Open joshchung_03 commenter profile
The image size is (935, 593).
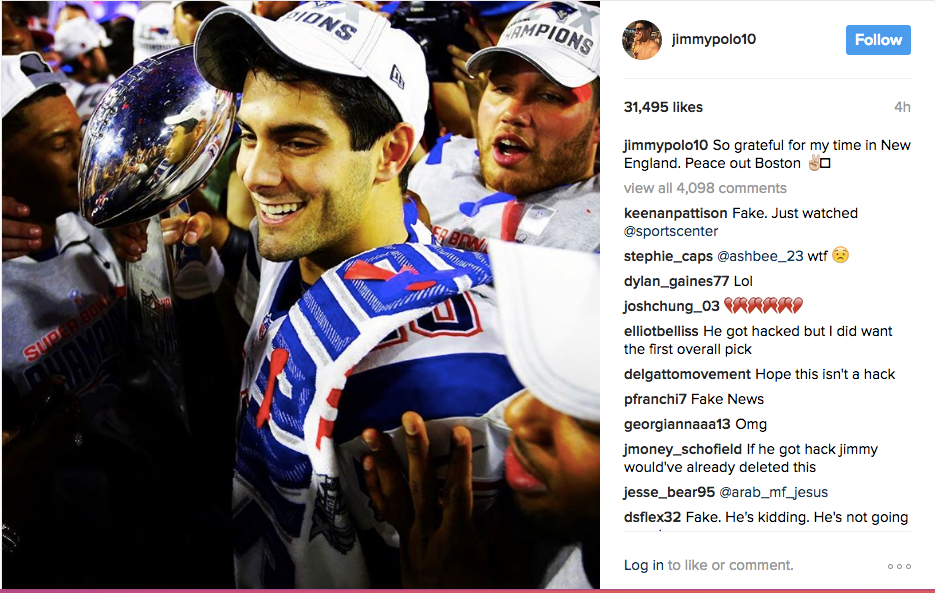[x=671, y=306]
